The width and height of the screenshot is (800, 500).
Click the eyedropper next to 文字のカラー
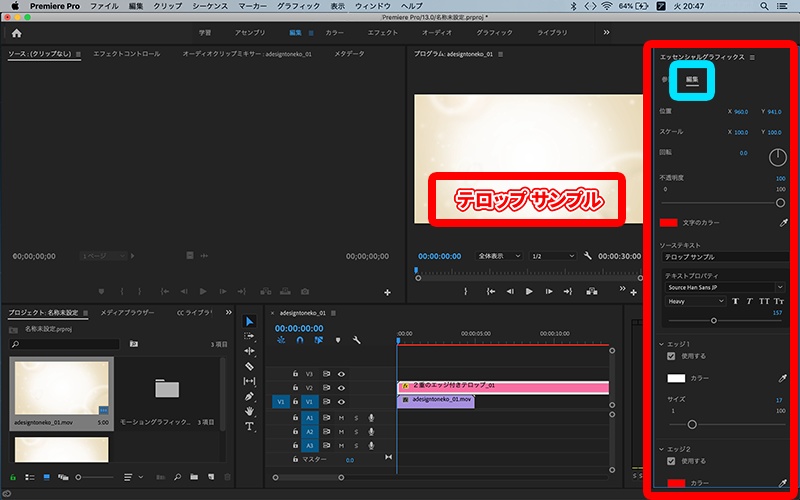point(783,222)
